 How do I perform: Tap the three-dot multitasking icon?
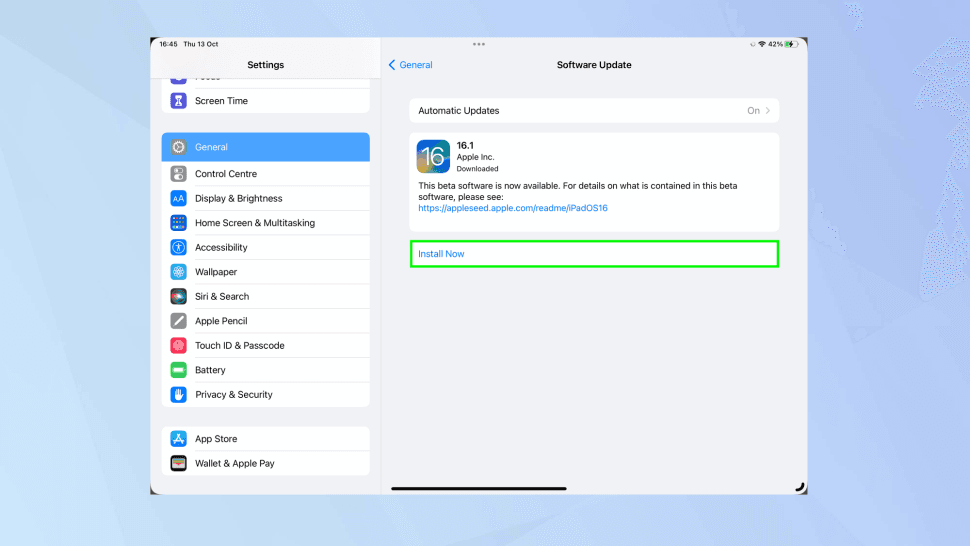click(x=479, y=44)
